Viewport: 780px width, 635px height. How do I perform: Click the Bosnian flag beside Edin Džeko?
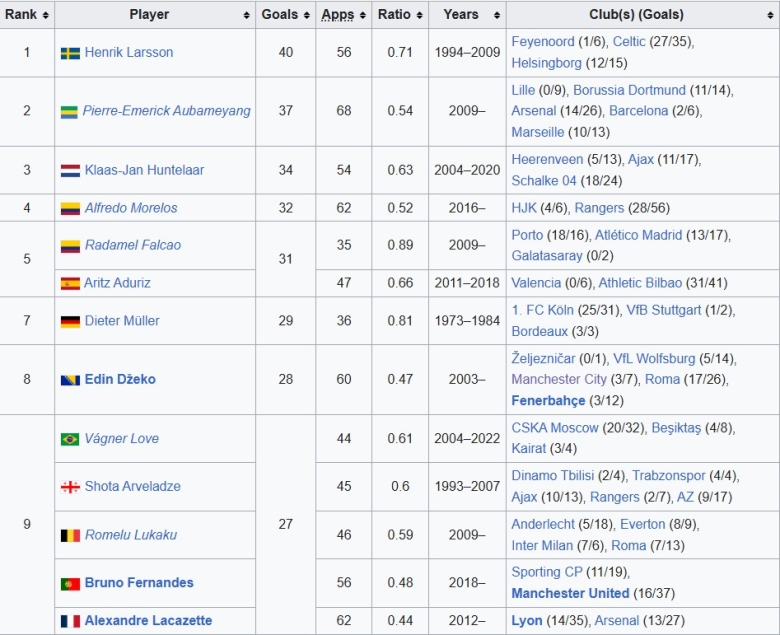[70, 380]
